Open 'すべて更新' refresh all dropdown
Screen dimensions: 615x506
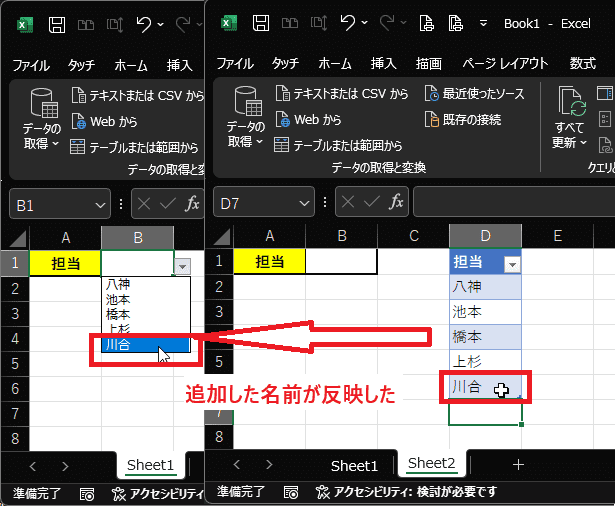570,142
